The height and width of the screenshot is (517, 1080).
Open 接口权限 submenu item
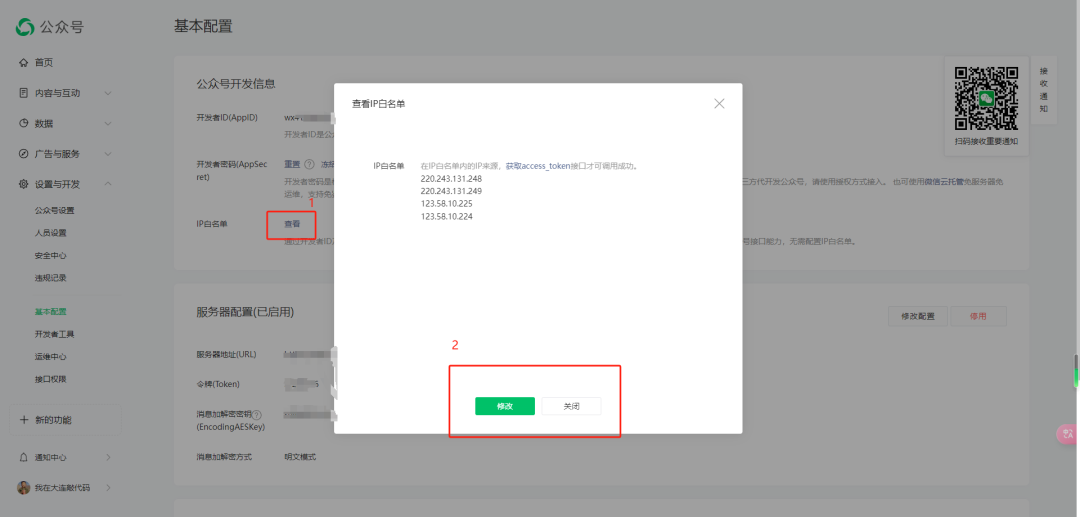(x=50, y=379)
